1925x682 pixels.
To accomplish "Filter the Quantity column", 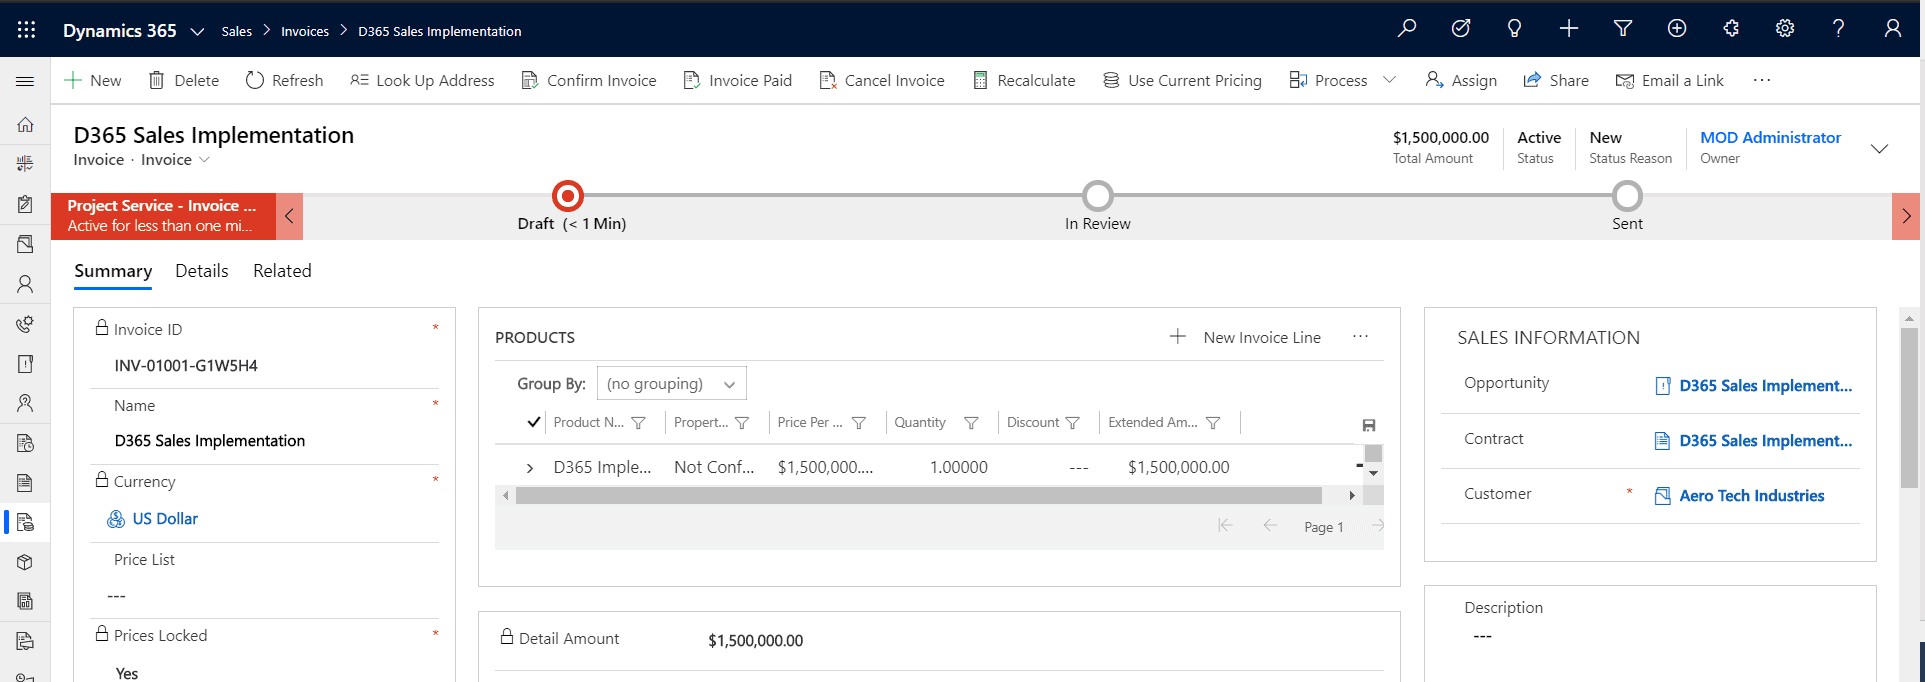I will click(x=970, y=423).
